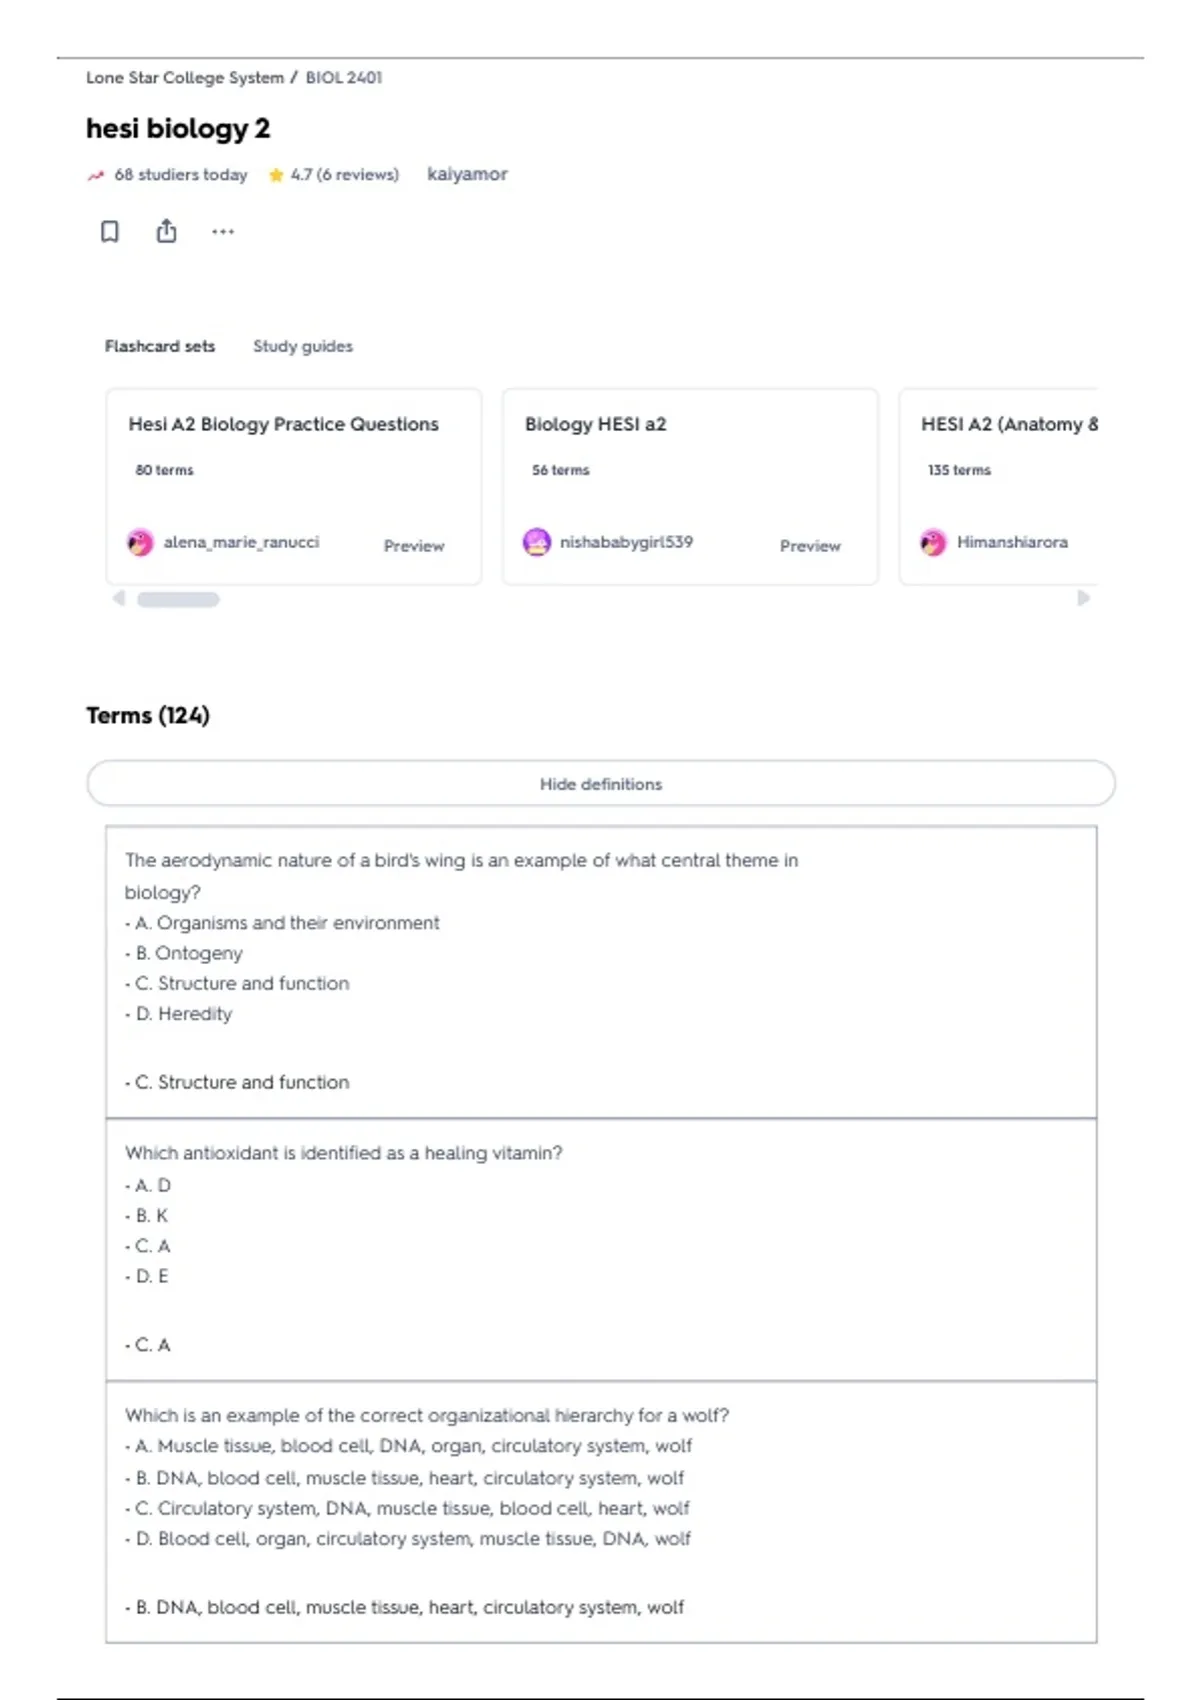Switch to the Study guides tab
The height and width of the screenshot is (1700, 1200).
(303, 346)
